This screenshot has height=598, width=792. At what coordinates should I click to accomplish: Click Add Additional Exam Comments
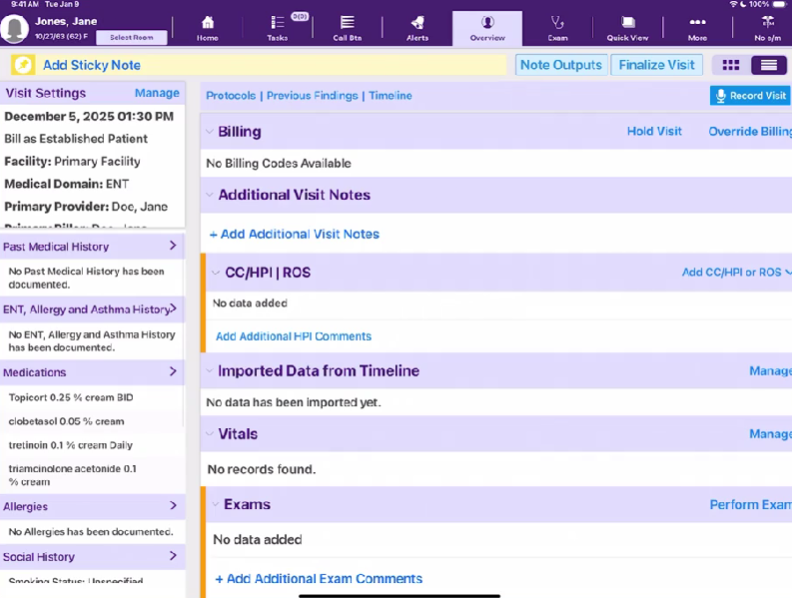pyautogui.click(x=319, y=579)
